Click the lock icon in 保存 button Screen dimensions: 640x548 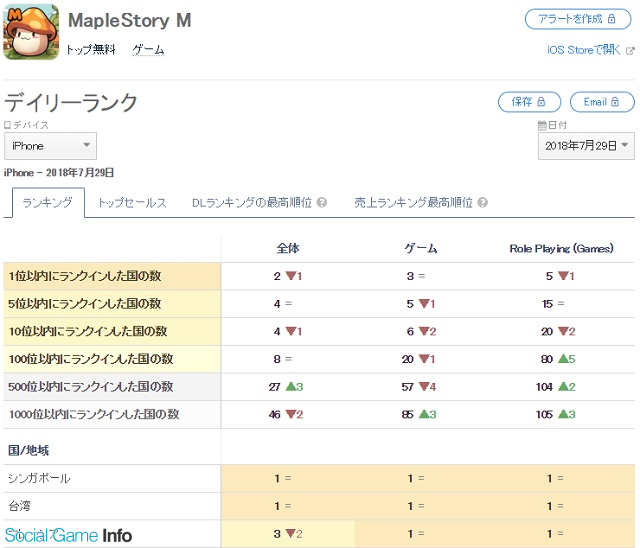(541, 102)
